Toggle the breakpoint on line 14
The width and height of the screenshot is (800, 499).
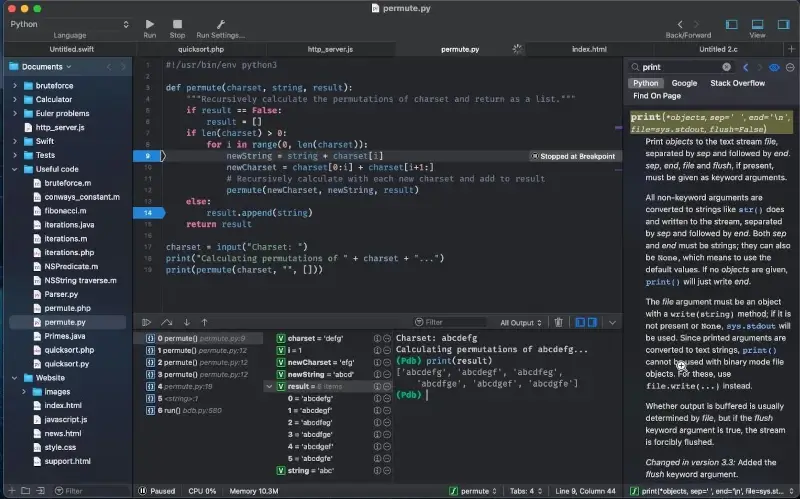coord(148,213)
